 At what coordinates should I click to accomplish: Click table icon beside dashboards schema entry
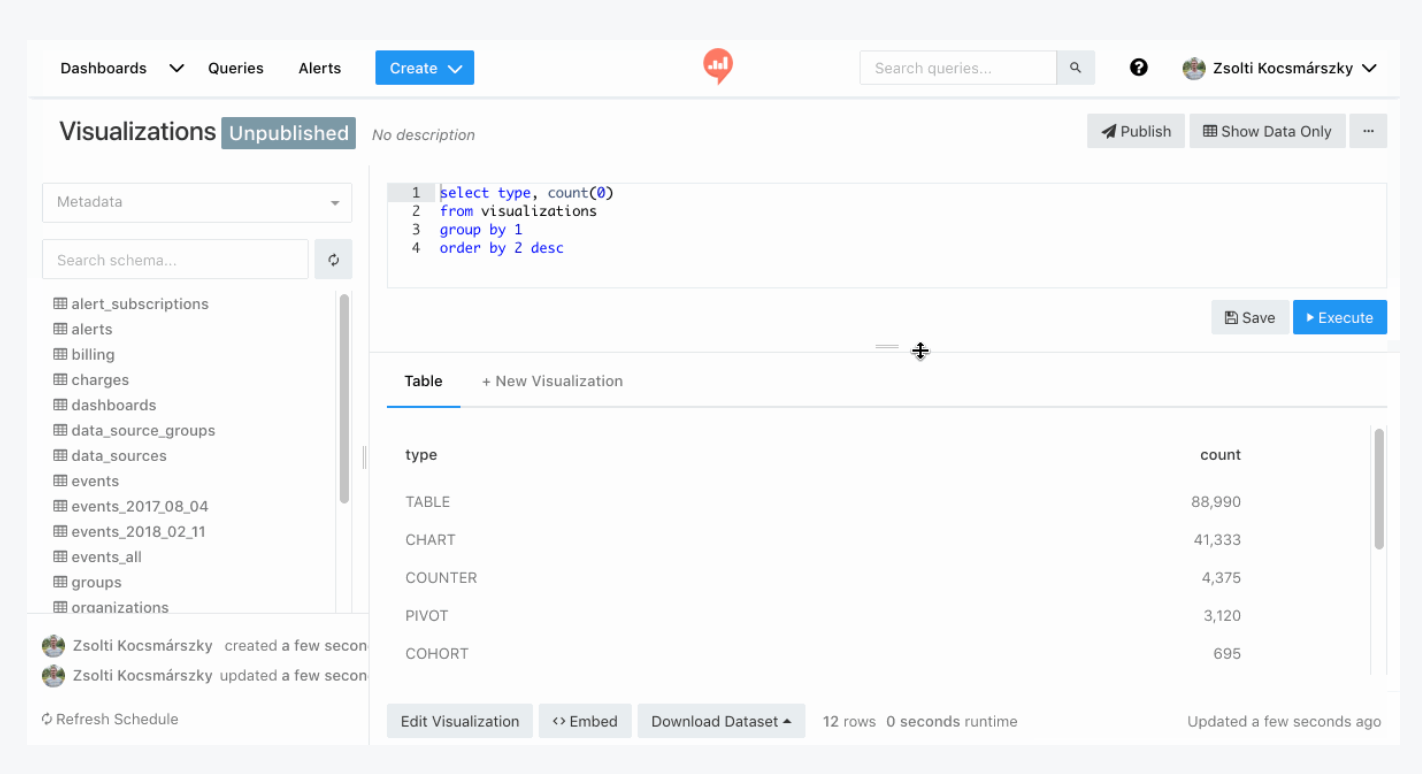click(x=60, y=405)
